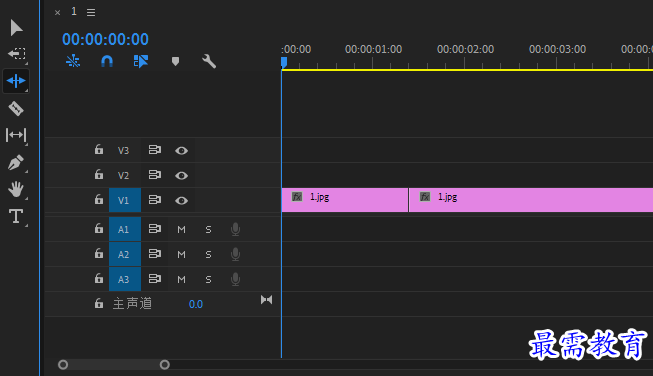
Task: Click right handle of zoom scrollbar
Action: pos(164,365)
